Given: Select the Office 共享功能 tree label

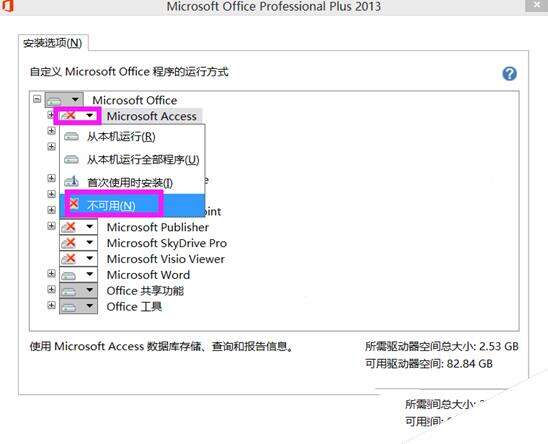Looking at the screenshot, I should tap(145, 291).
